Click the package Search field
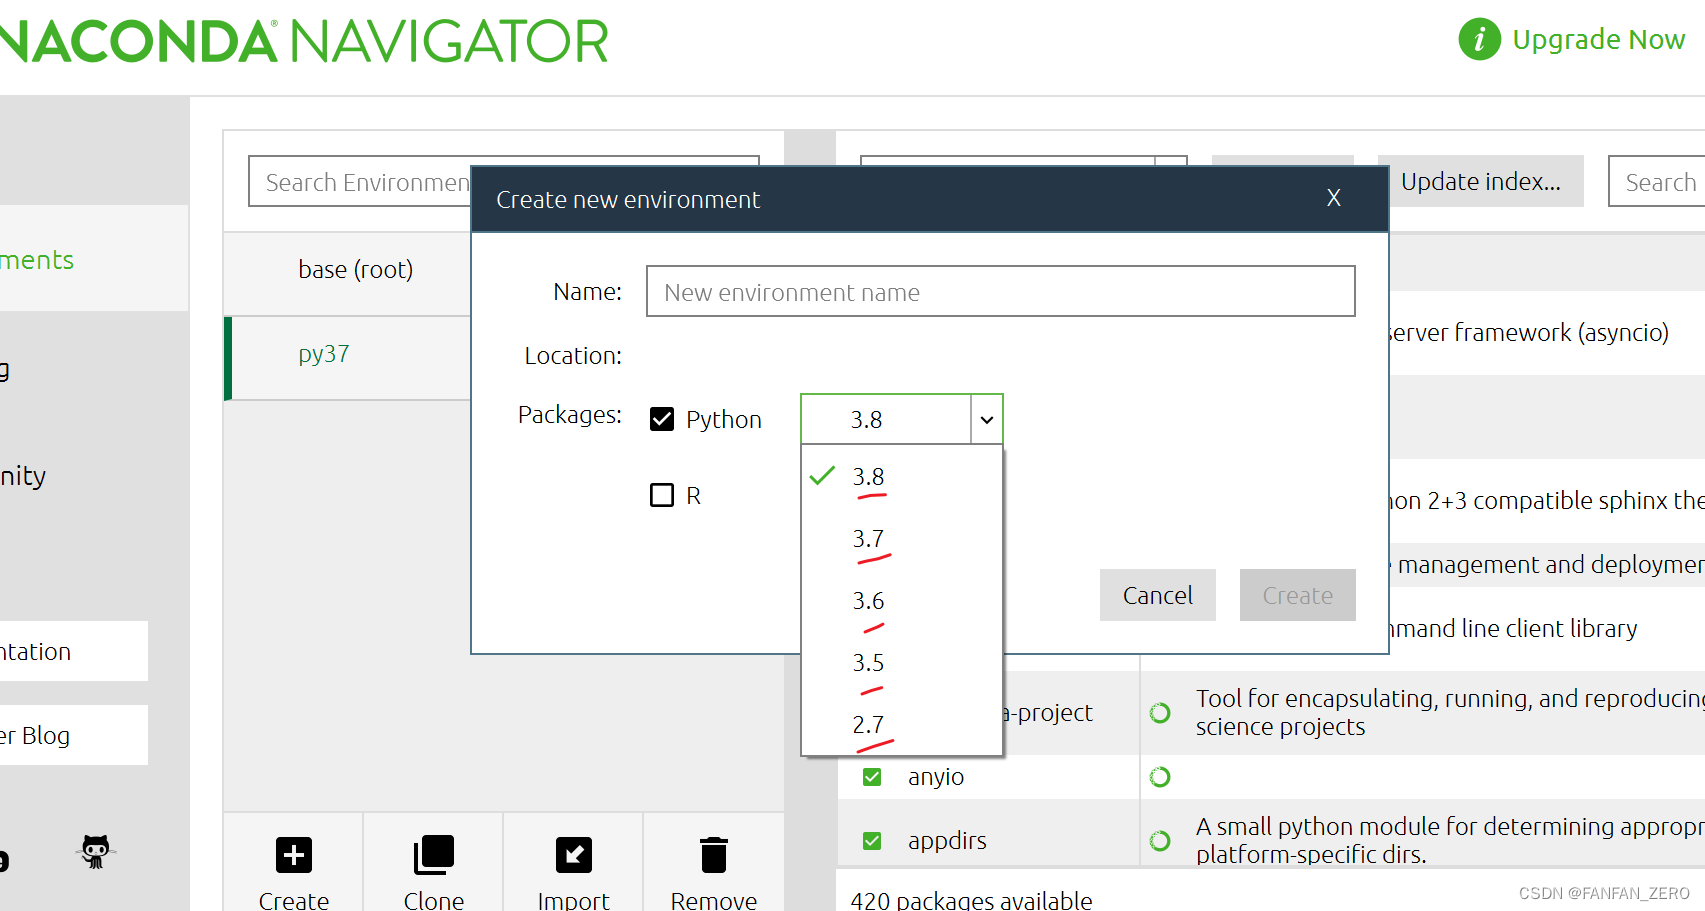 click(1657, 181)
